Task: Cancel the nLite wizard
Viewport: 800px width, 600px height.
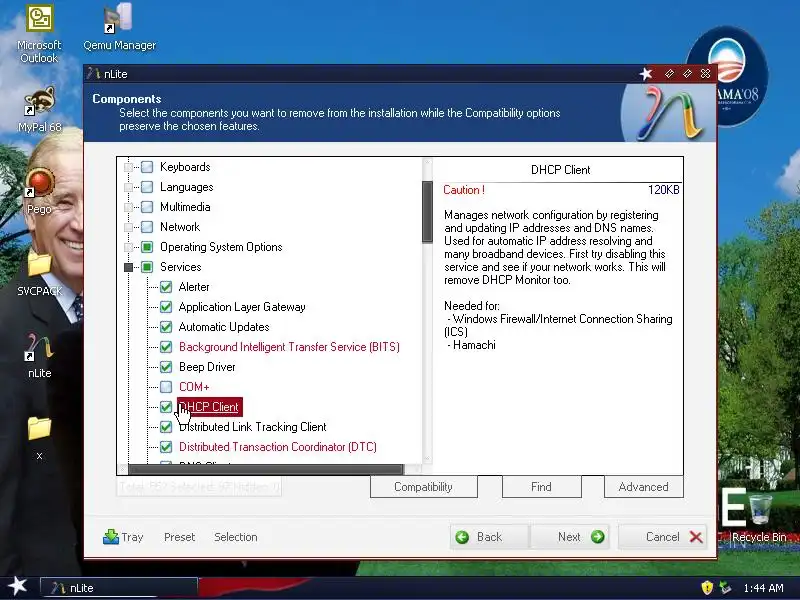Action: pyautogui.click(x=663, y=537)
